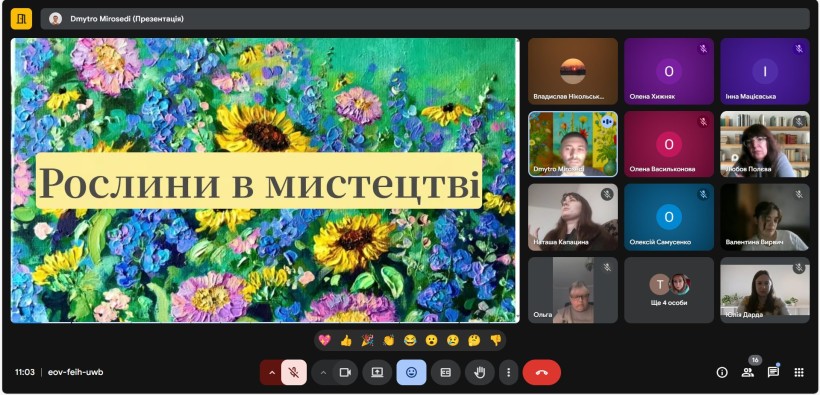Click muted mic icon on Олена Васильконова tile
The width and height of the screenshot is (820, 395).
point(703,122)
